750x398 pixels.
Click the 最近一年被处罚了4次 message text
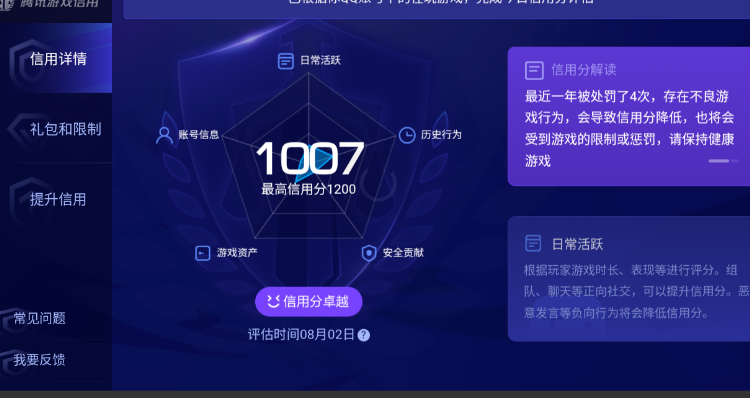click(x=629, y=129)
